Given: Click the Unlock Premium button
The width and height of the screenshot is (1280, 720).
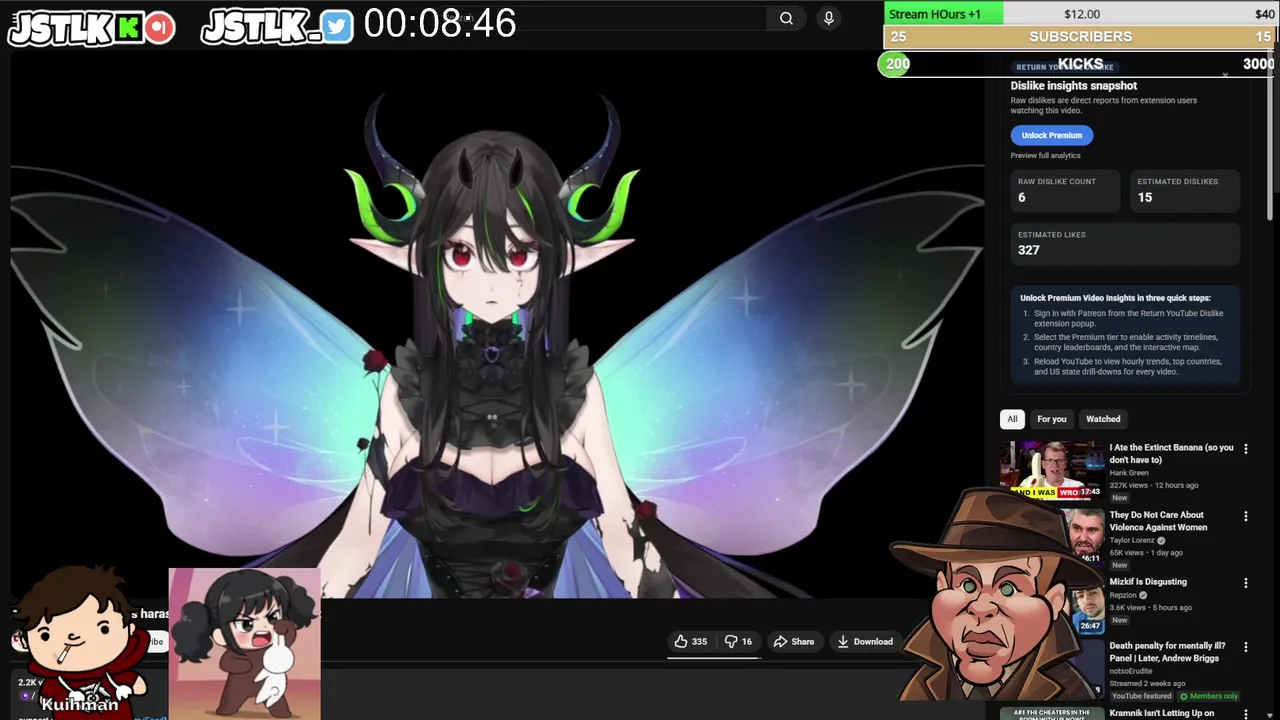Looking at the screenshot, I should coord(1052,135).
